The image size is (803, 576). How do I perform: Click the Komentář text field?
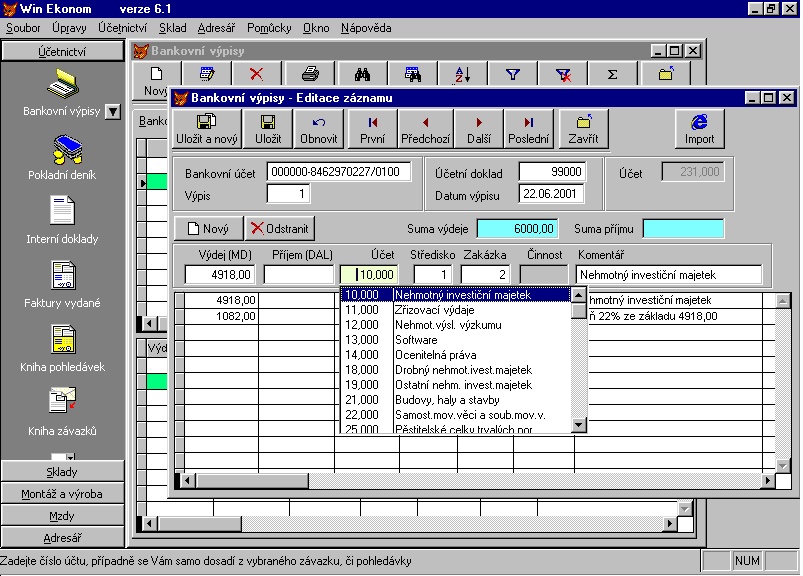pos(668,274)
